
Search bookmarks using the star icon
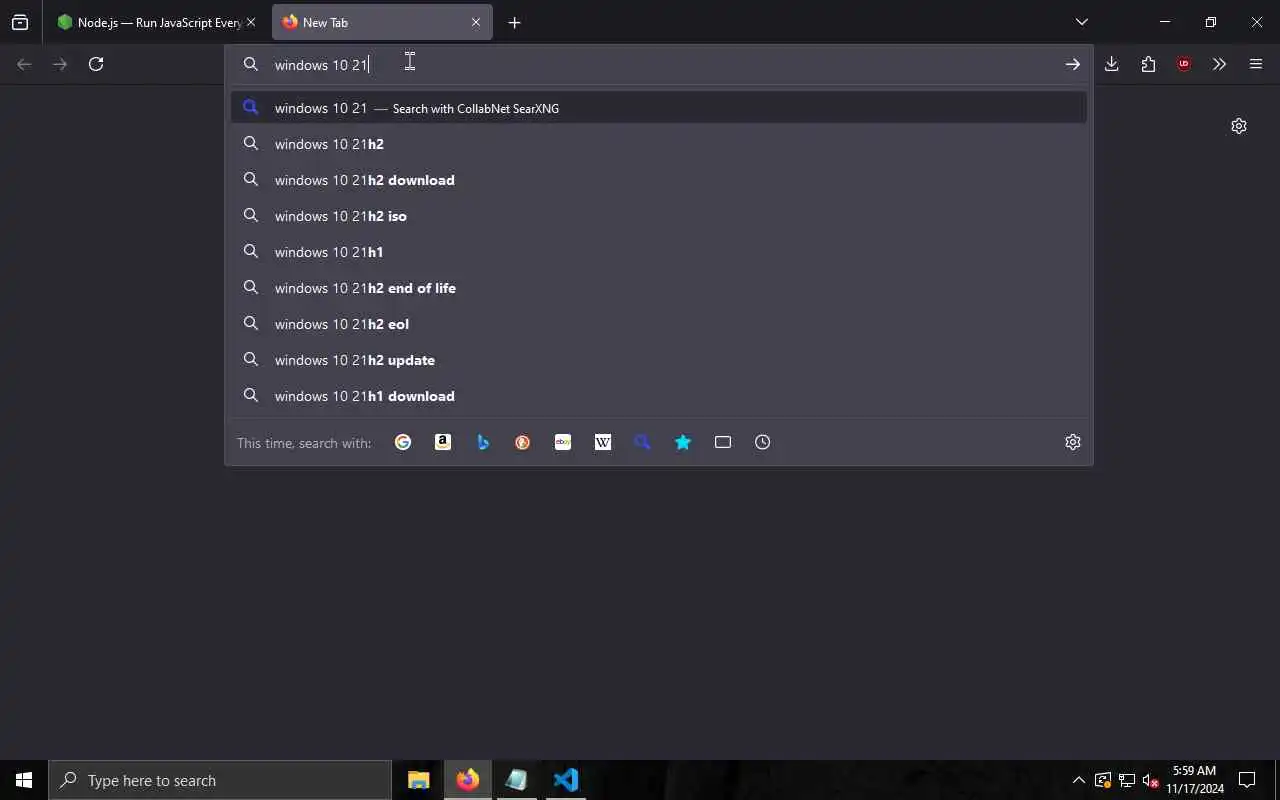pos(683,442)
